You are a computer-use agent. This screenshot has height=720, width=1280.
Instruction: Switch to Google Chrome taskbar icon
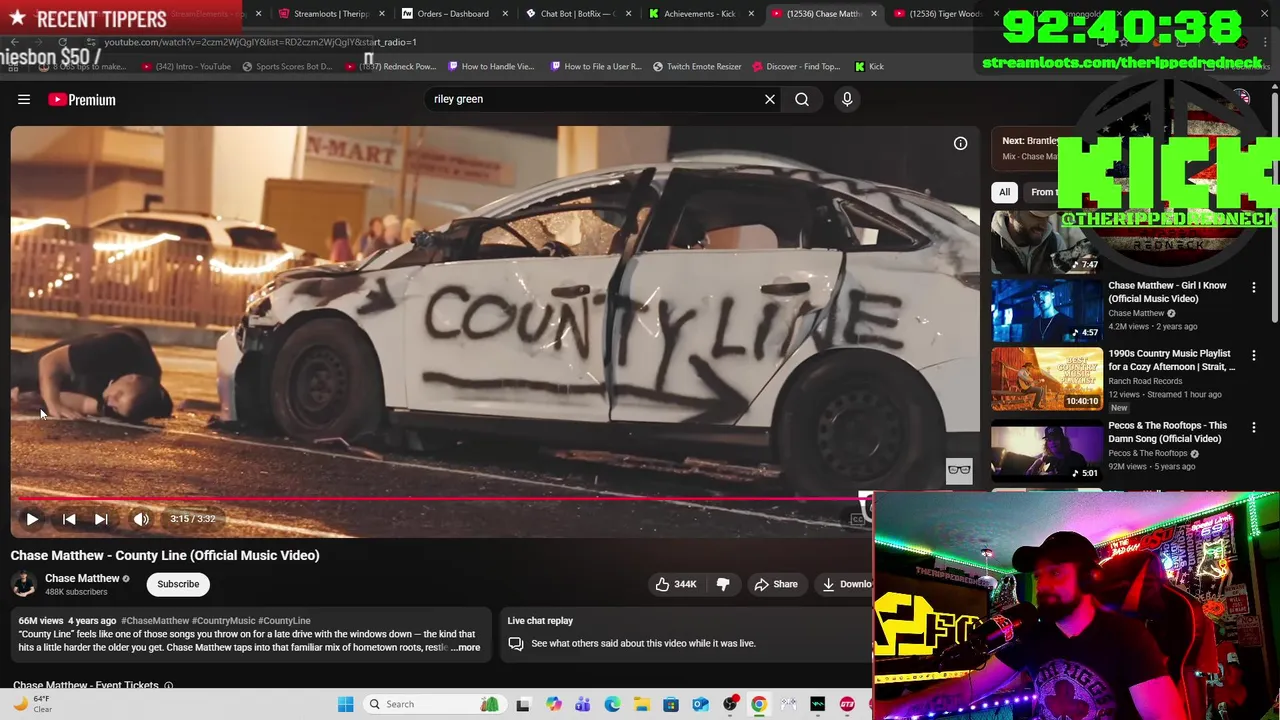[759, 704]
